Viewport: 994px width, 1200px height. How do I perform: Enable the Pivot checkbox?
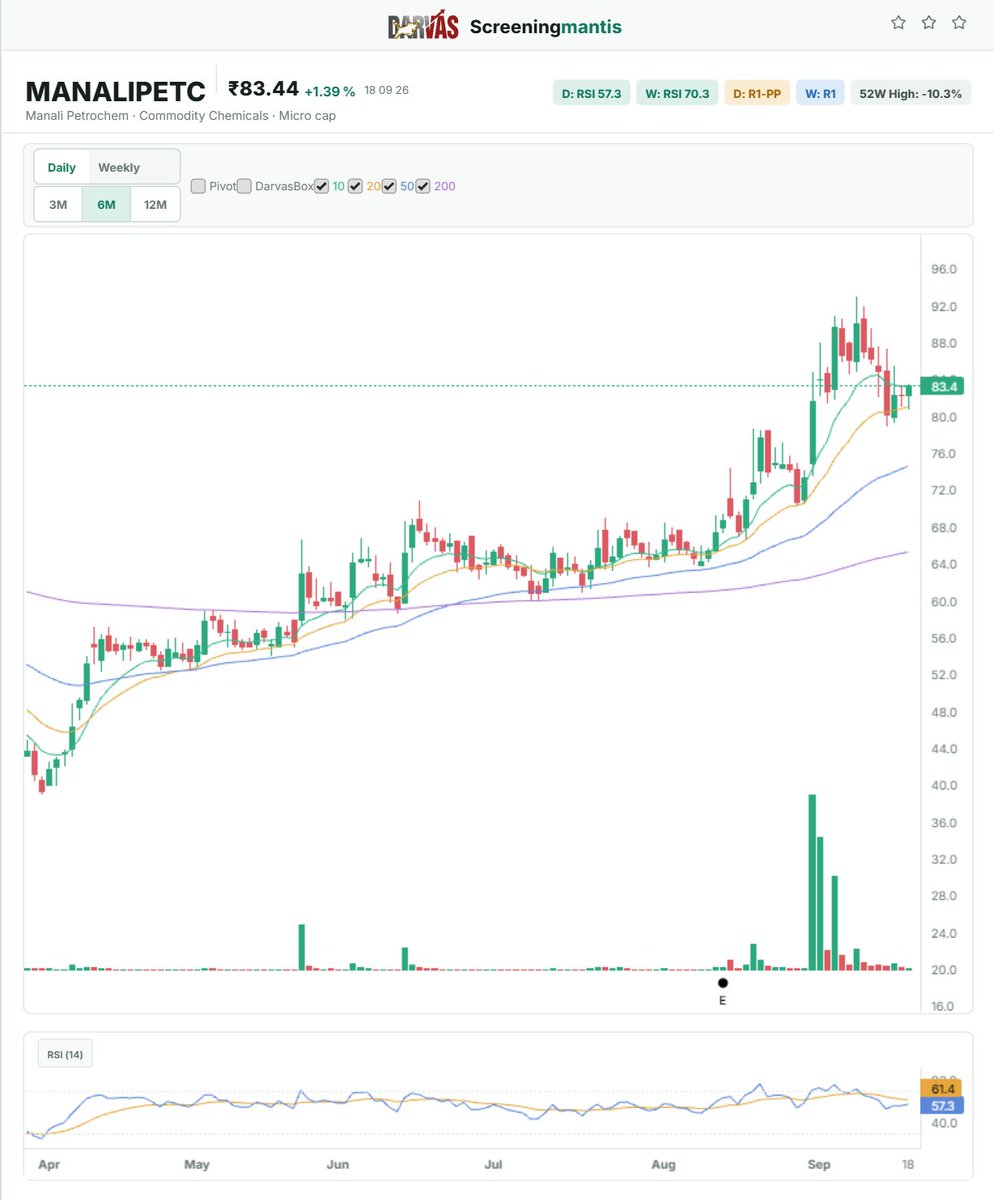(x=198, y=186)
